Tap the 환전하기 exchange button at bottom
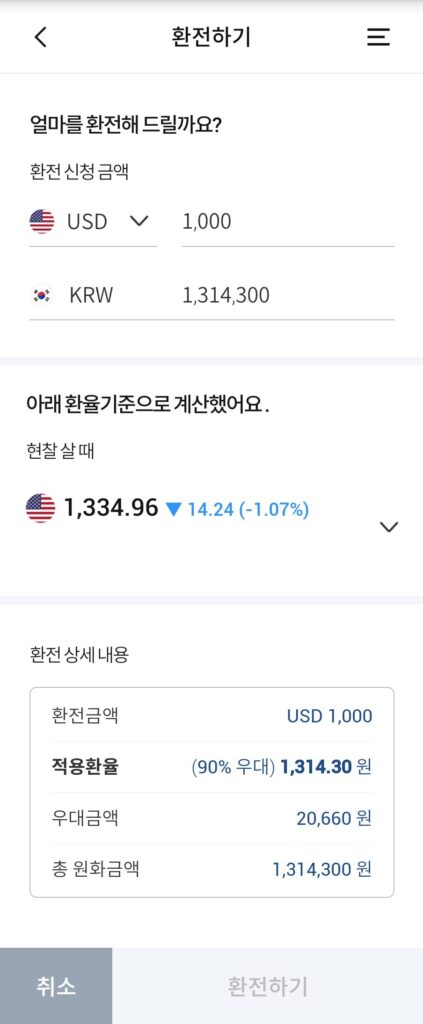Viewport: 423px width, 1024px height. coord(268,986)
